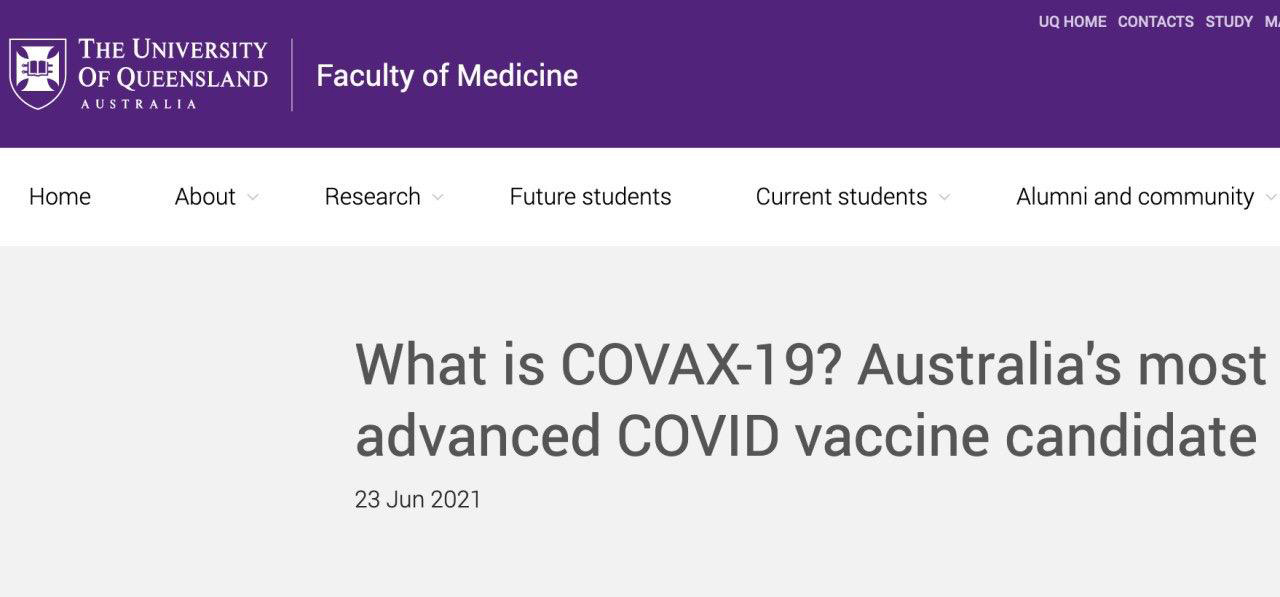Go to the Faculty of Medicine site title
Image resolution: width=1280 pixels, height=597 pixels.
pyautogui.click(x=447, y=75)
